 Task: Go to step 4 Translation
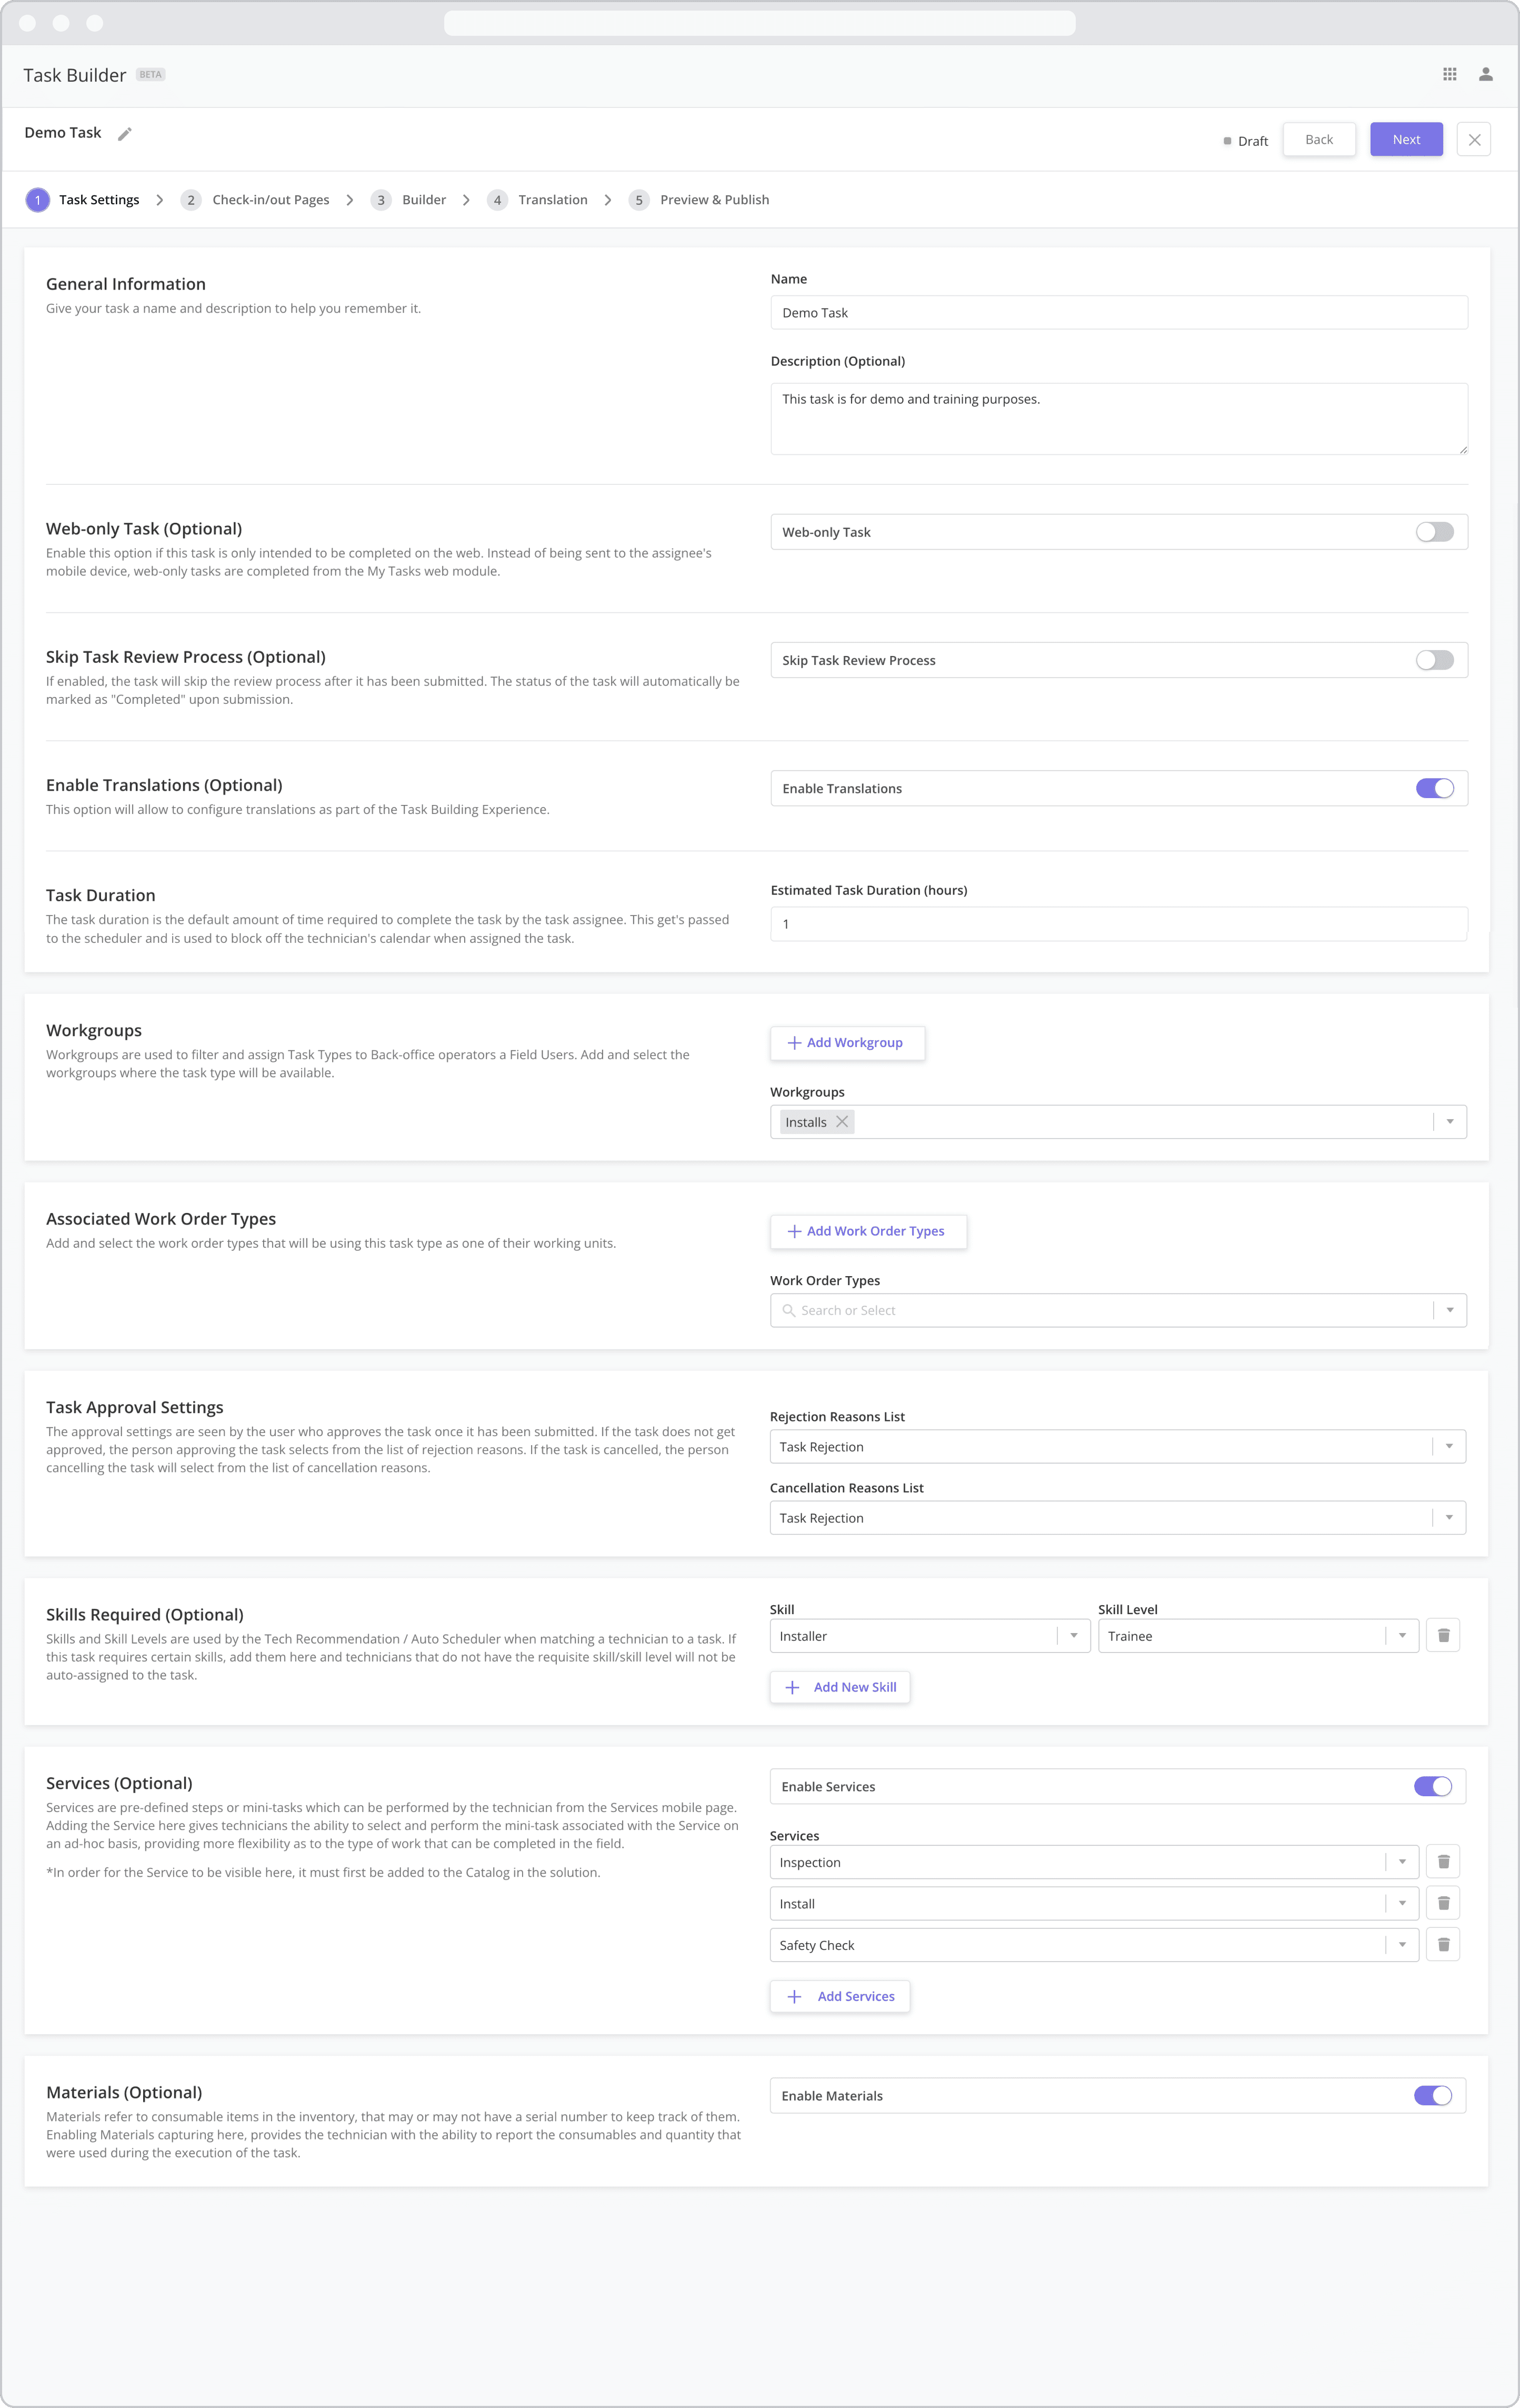[537, 200]
